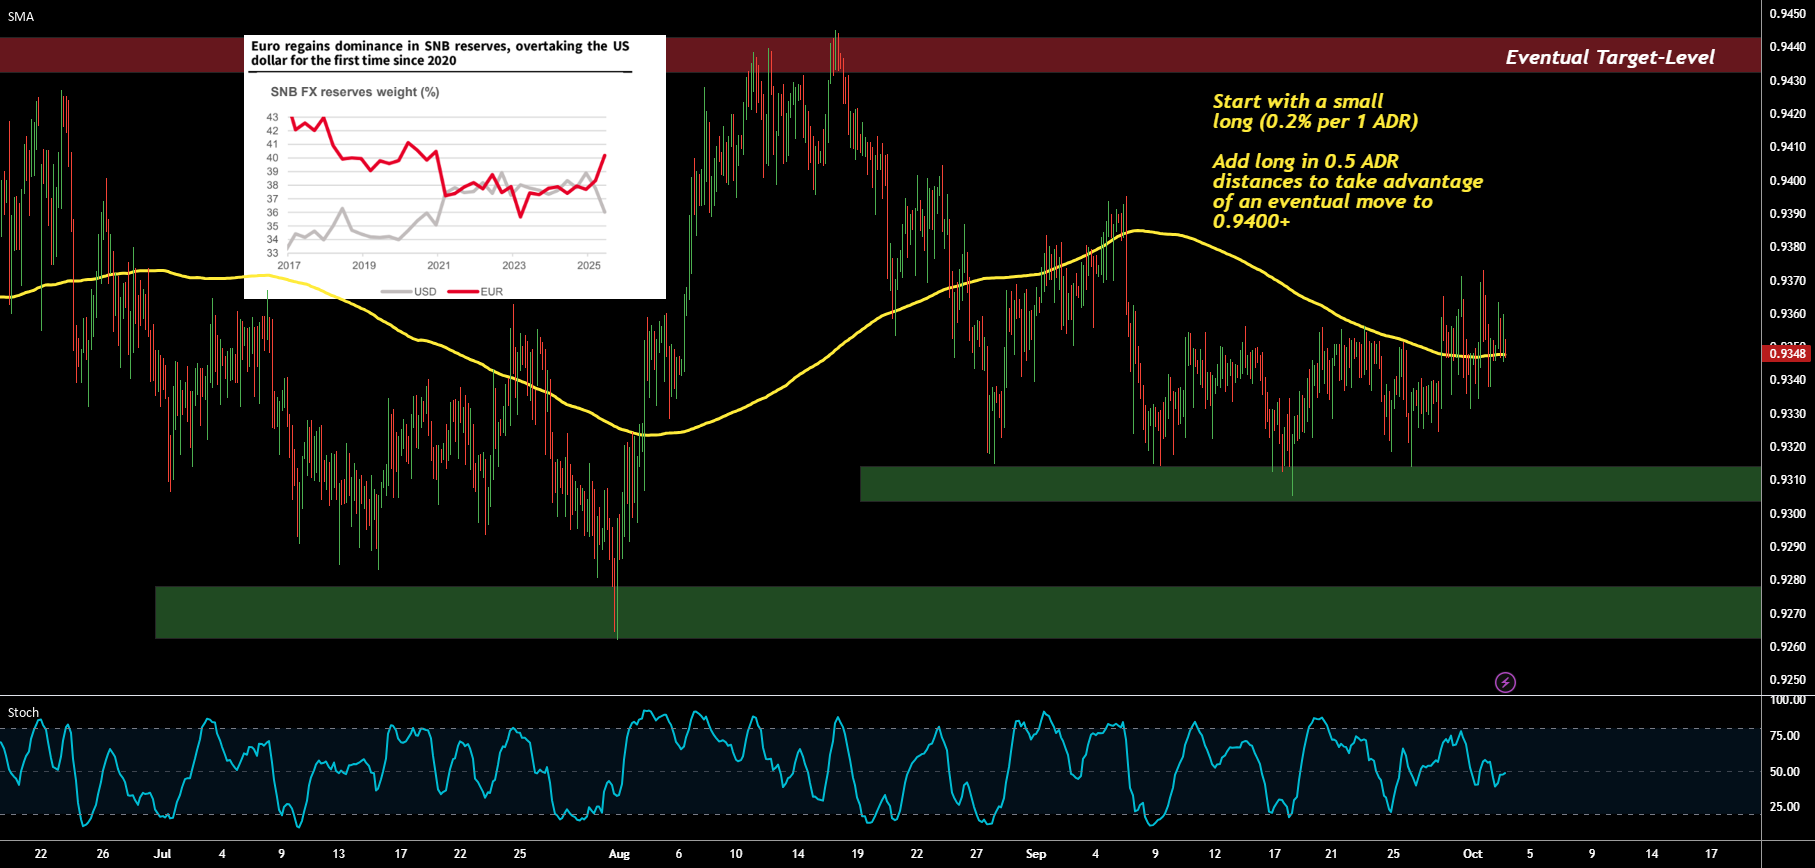The height and width of the screenshot is (868, 1815).
Task: Click the Sep label on the time axis
Action: (x=1036, y=854)
